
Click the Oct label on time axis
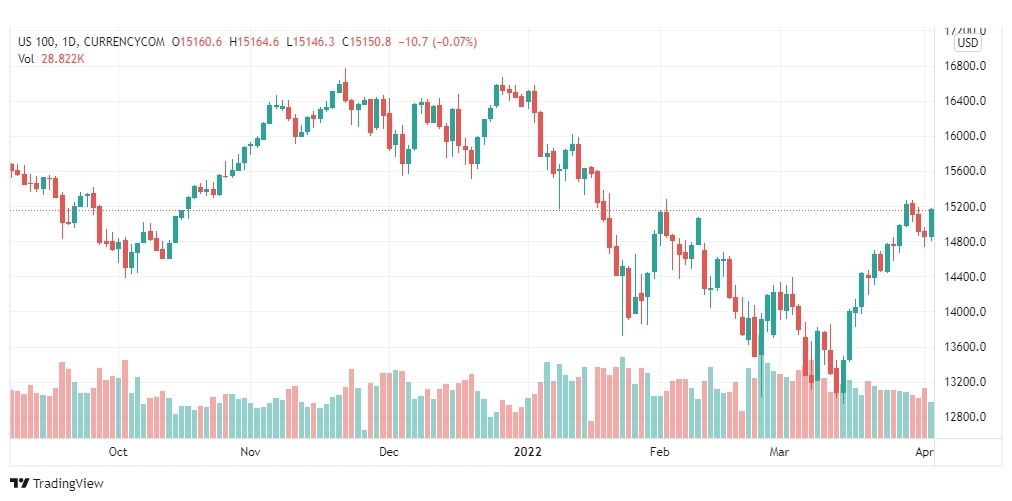(118, 451)
